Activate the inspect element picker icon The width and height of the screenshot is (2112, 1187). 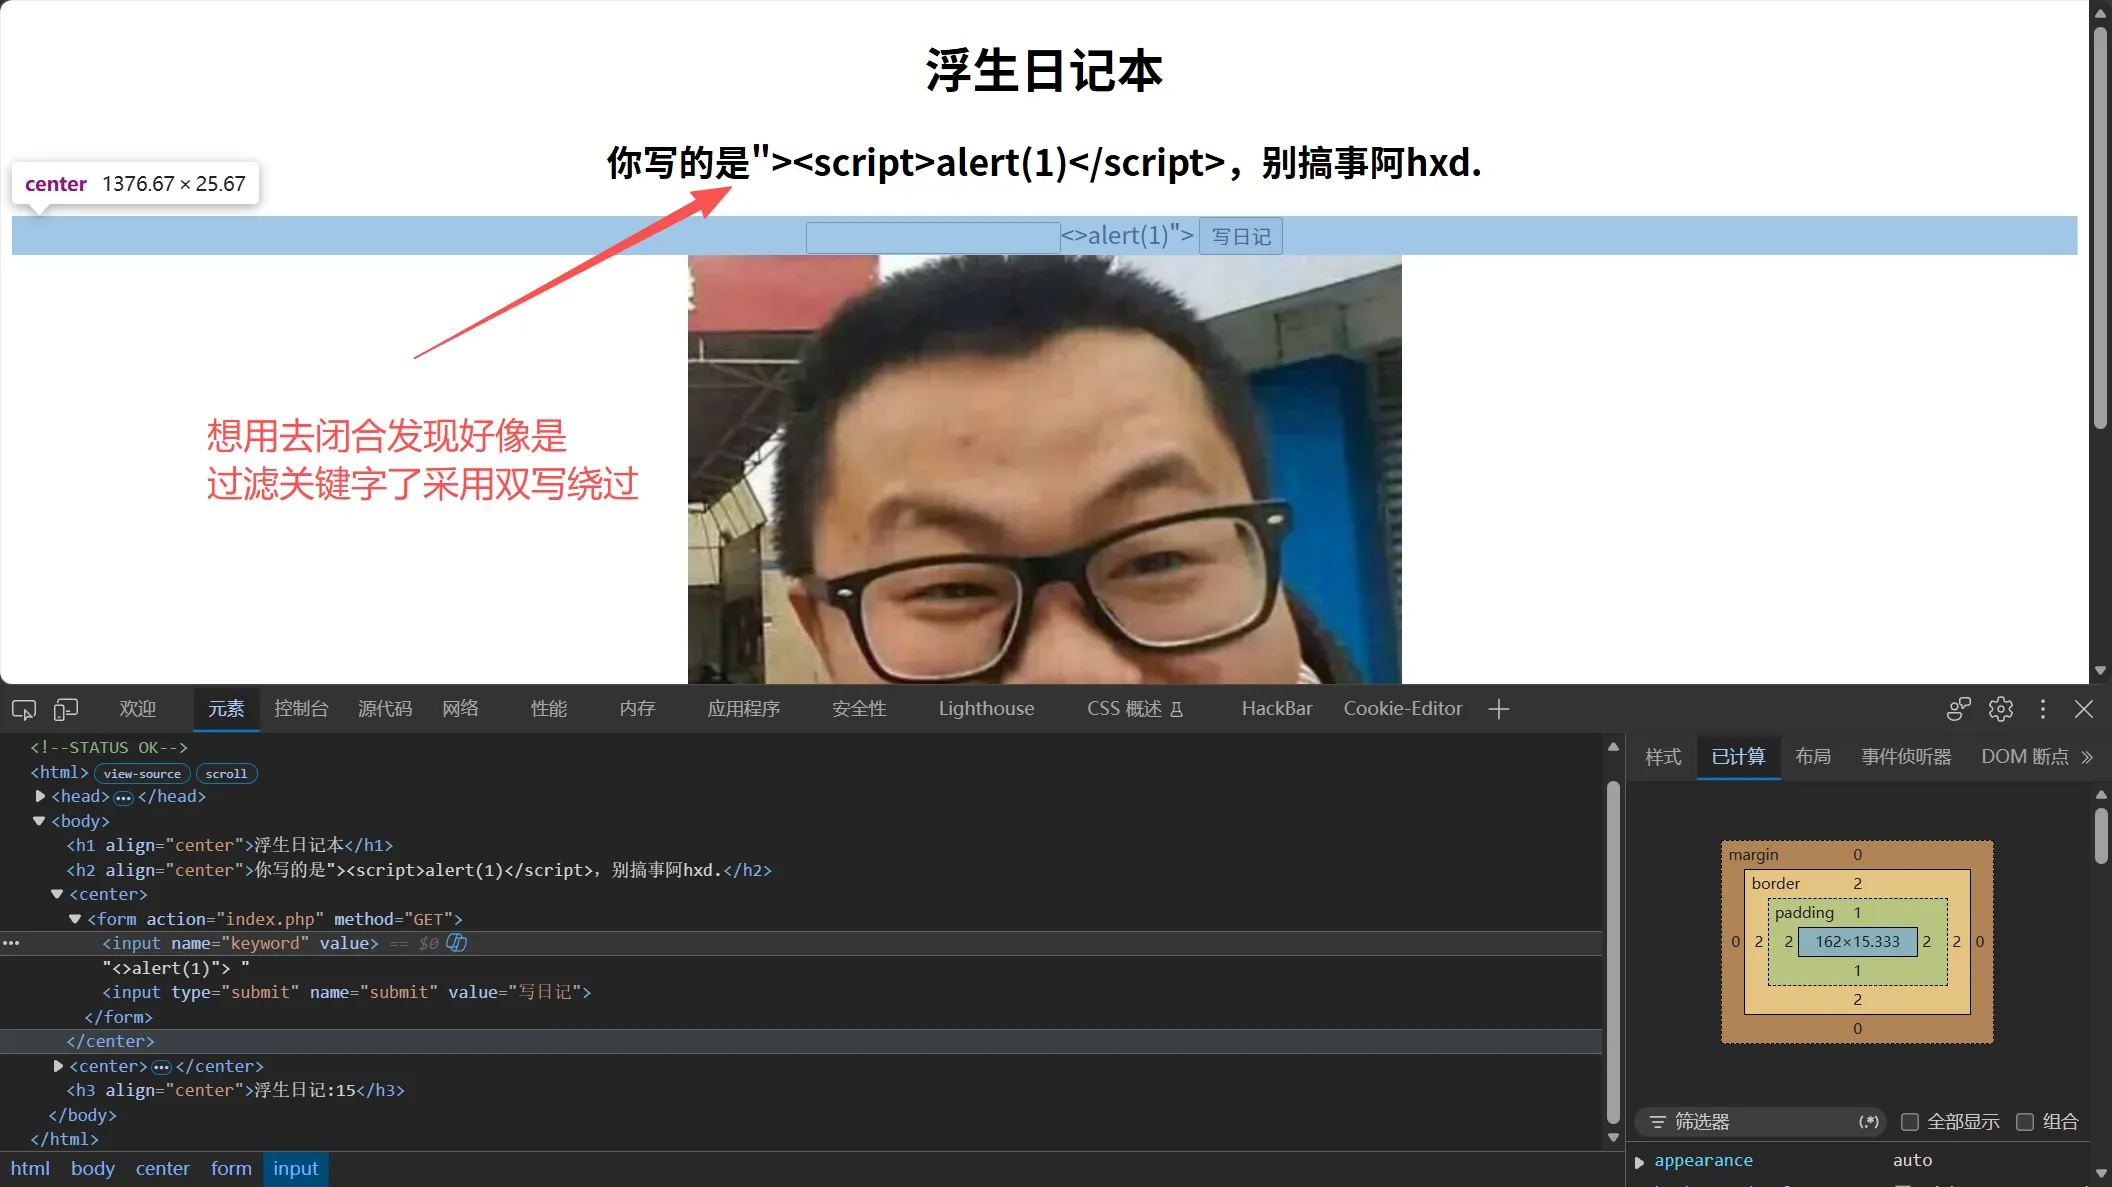[x=24, y=709]
